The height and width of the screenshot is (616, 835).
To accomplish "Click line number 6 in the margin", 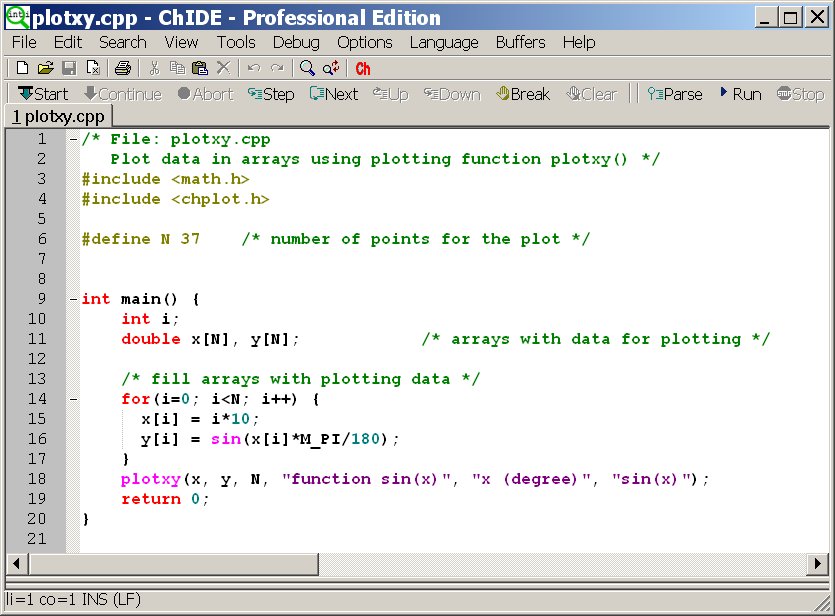I will [x=42, y=239].
